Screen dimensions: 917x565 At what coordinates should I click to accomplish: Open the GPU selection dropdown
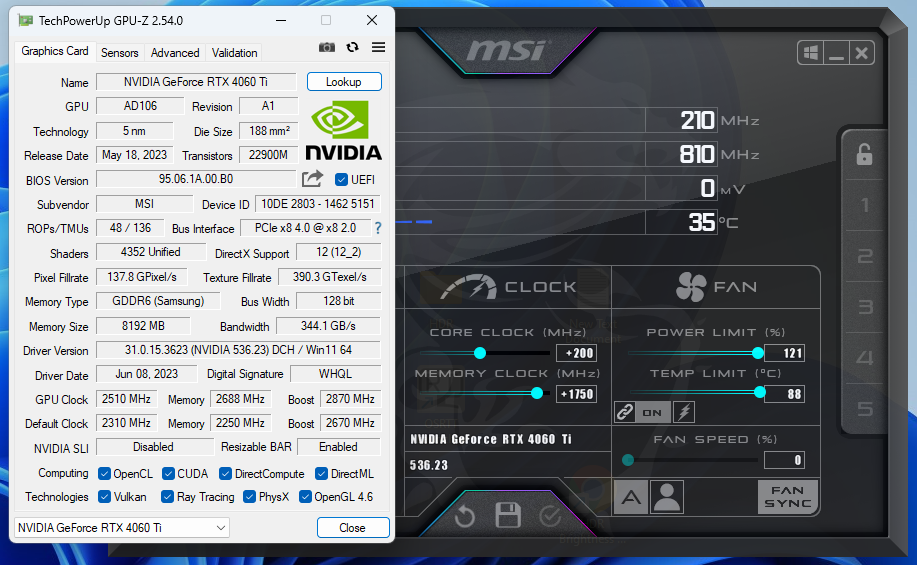pyautogui.click(x=122, y=528)
